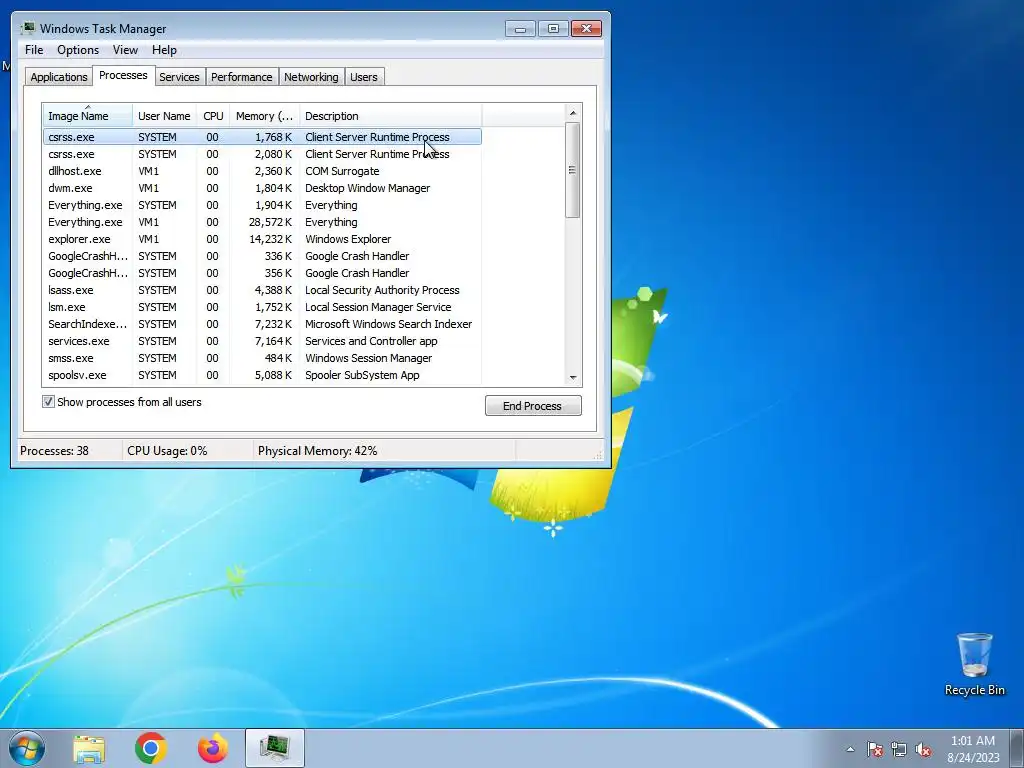Open the Options menu
This screenshot has width=1024, height=768.
[x=78, y=50]
